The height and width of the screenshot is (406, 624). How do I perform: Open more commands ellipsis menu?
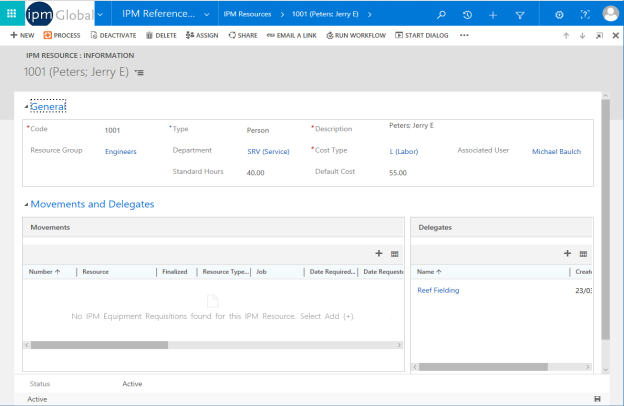[464, 35]
